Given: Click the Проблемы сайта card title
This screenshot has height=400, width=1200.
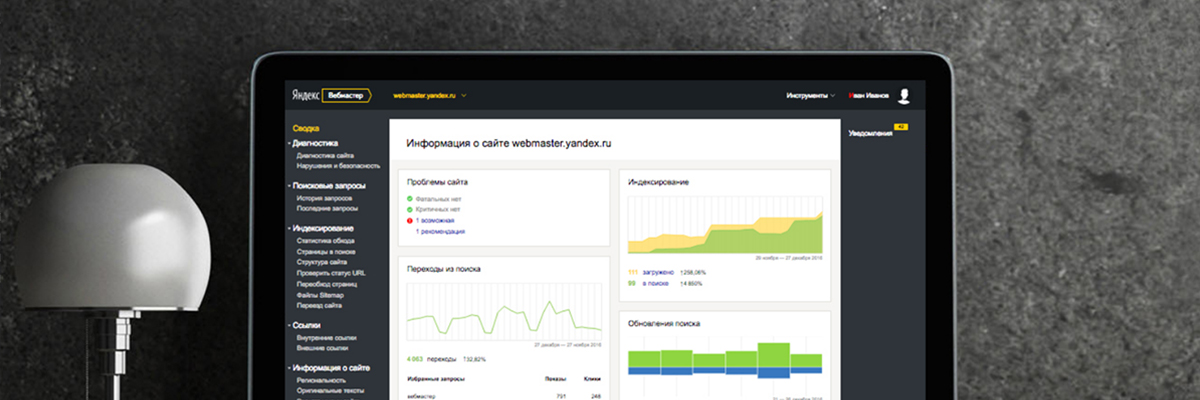Looking at the screenshot, I should [x=437, y=182].
